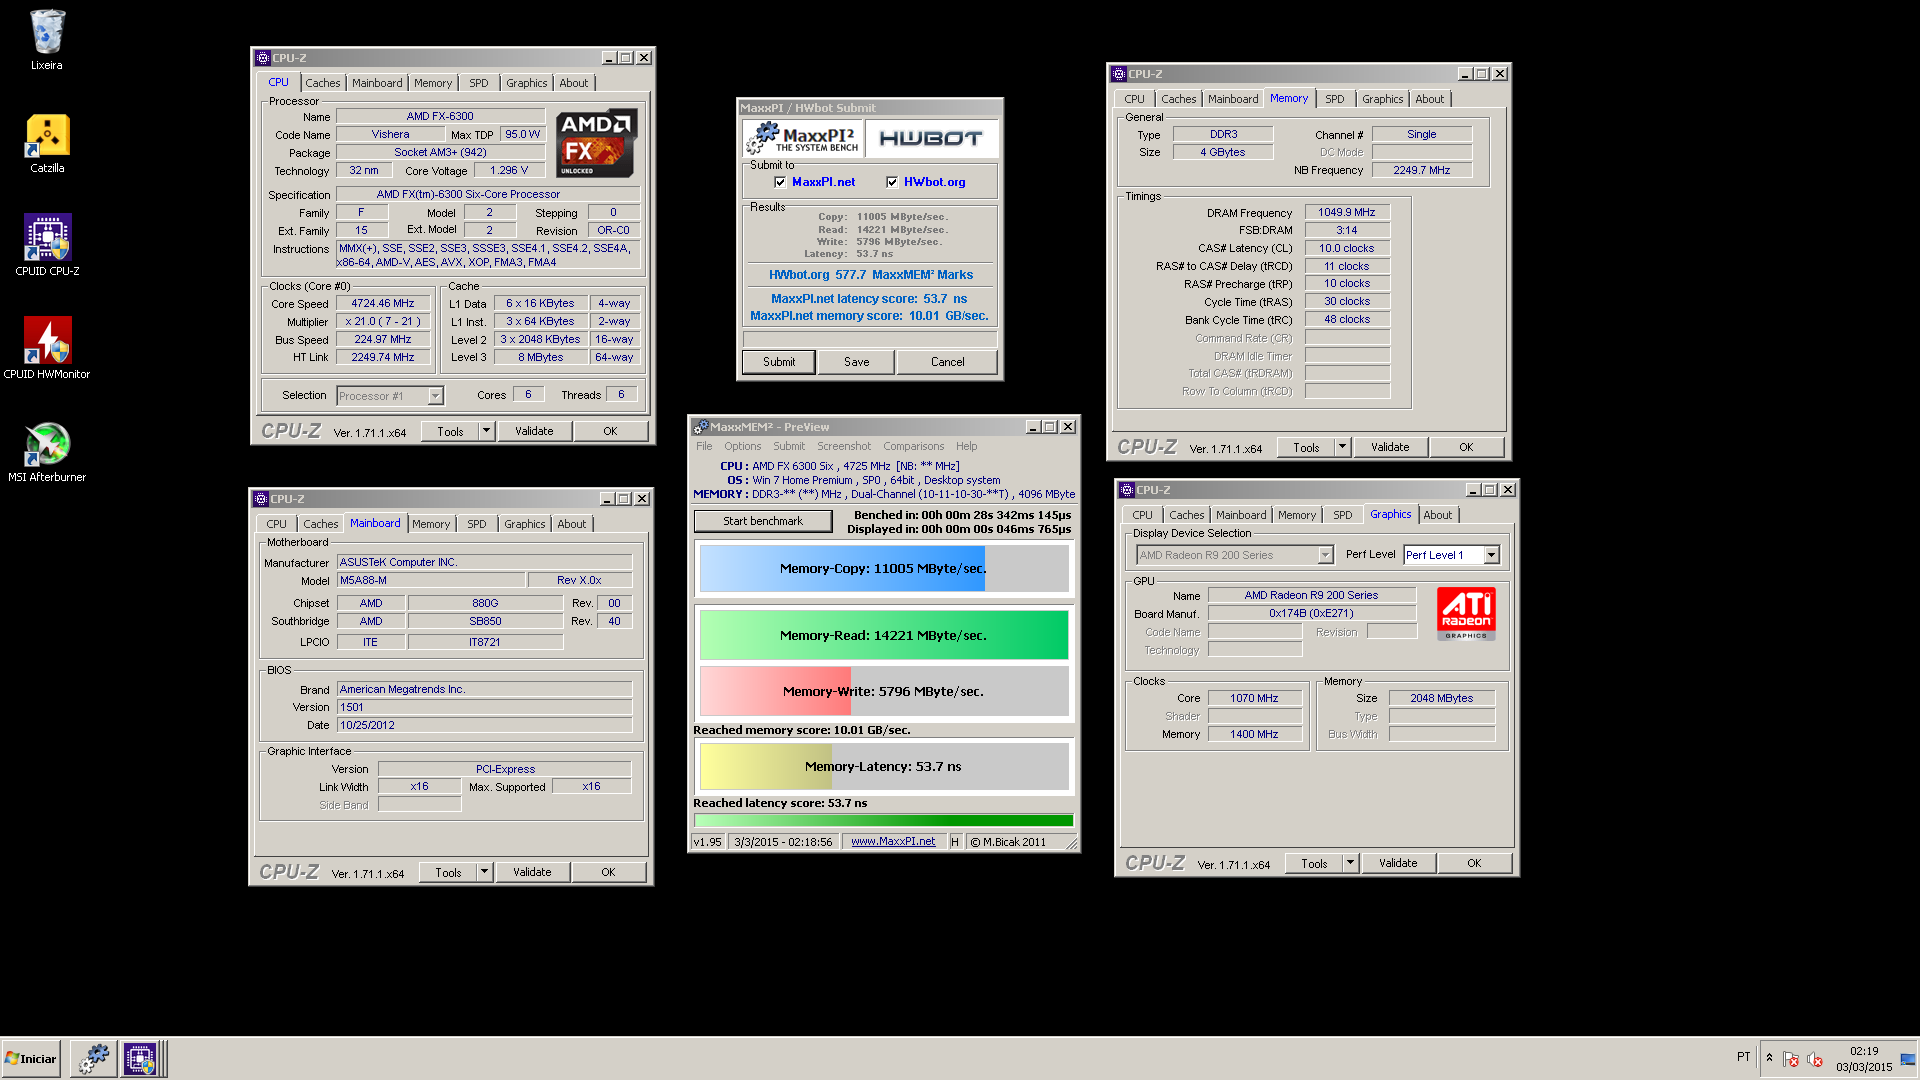Select the MaxxPI taskbar icon
Screen dimensions: 1920x1080
pyautogui.click(x=94, y=1059)
